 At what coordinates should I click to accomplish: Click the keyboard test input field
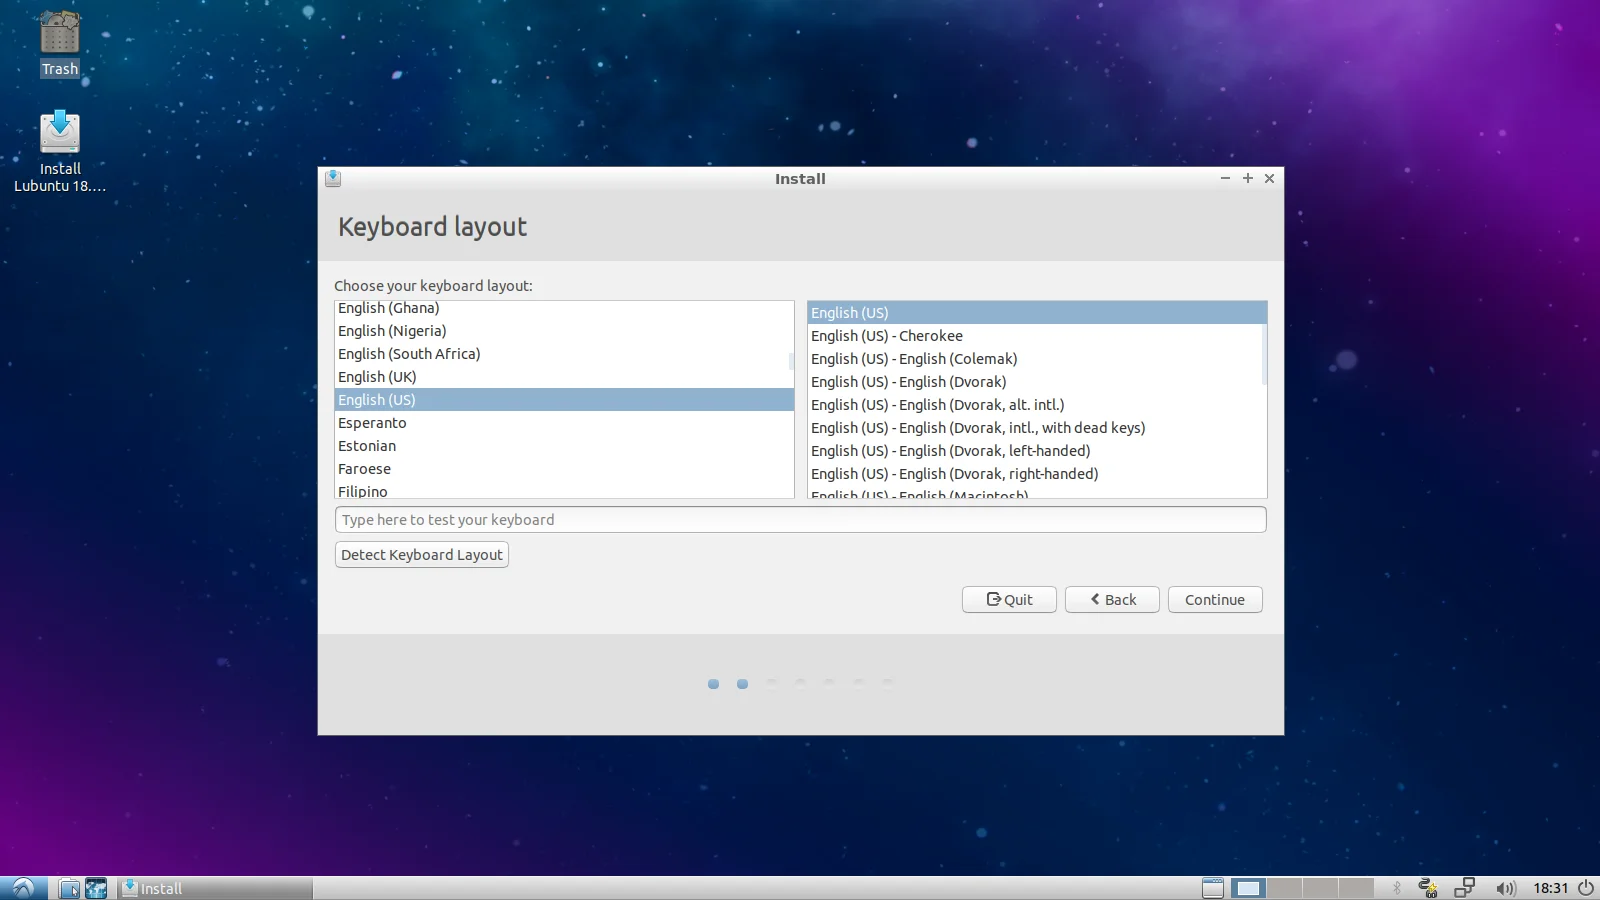pyautogui.click(x=800, y=520)
